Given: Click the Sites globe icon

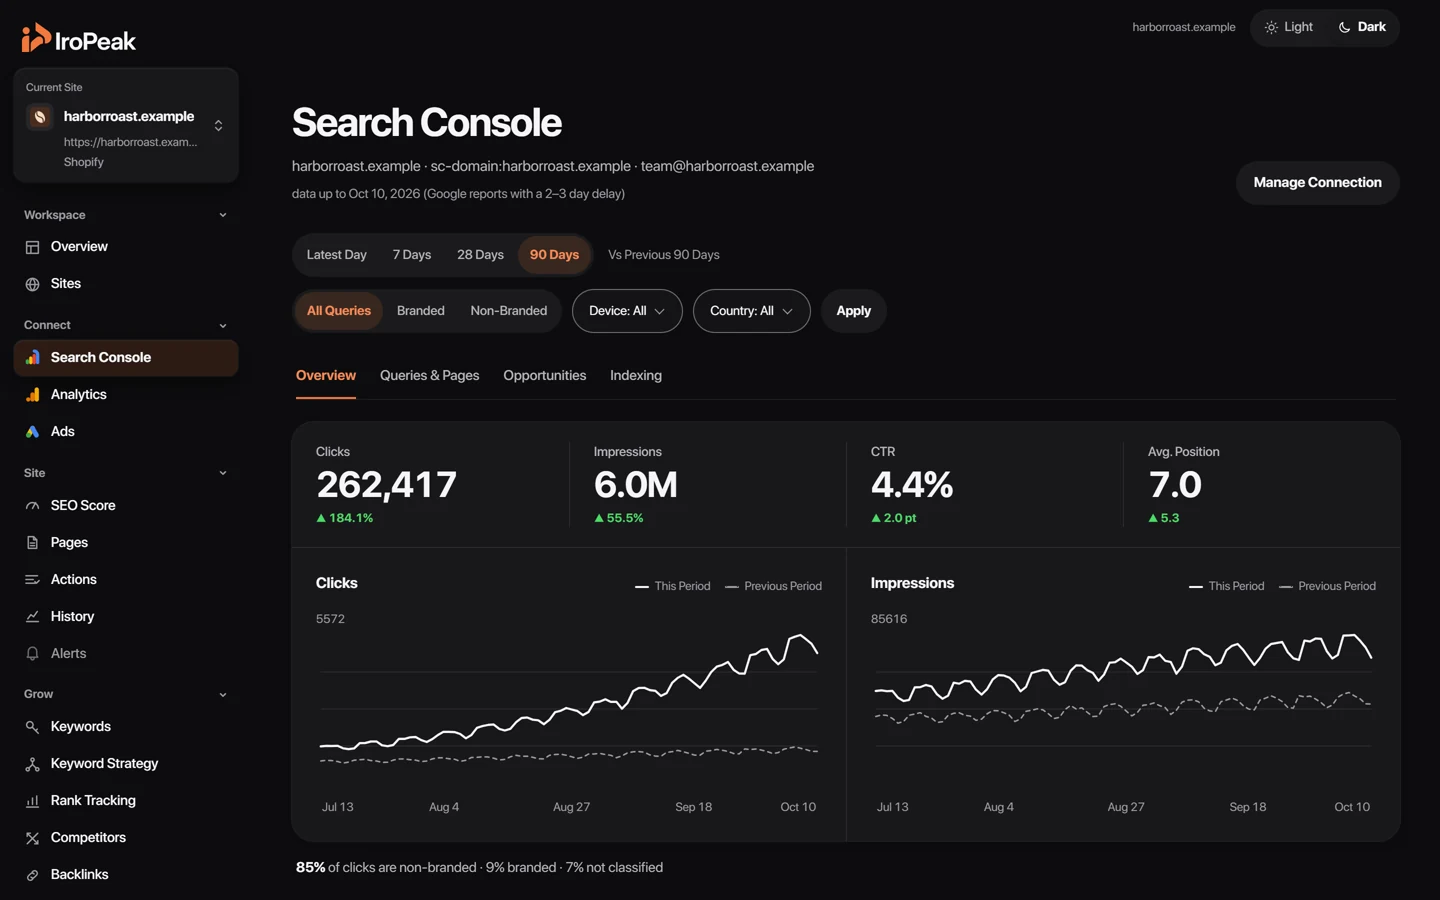Looking at the screenshot, I should click(x=32, y=284).
